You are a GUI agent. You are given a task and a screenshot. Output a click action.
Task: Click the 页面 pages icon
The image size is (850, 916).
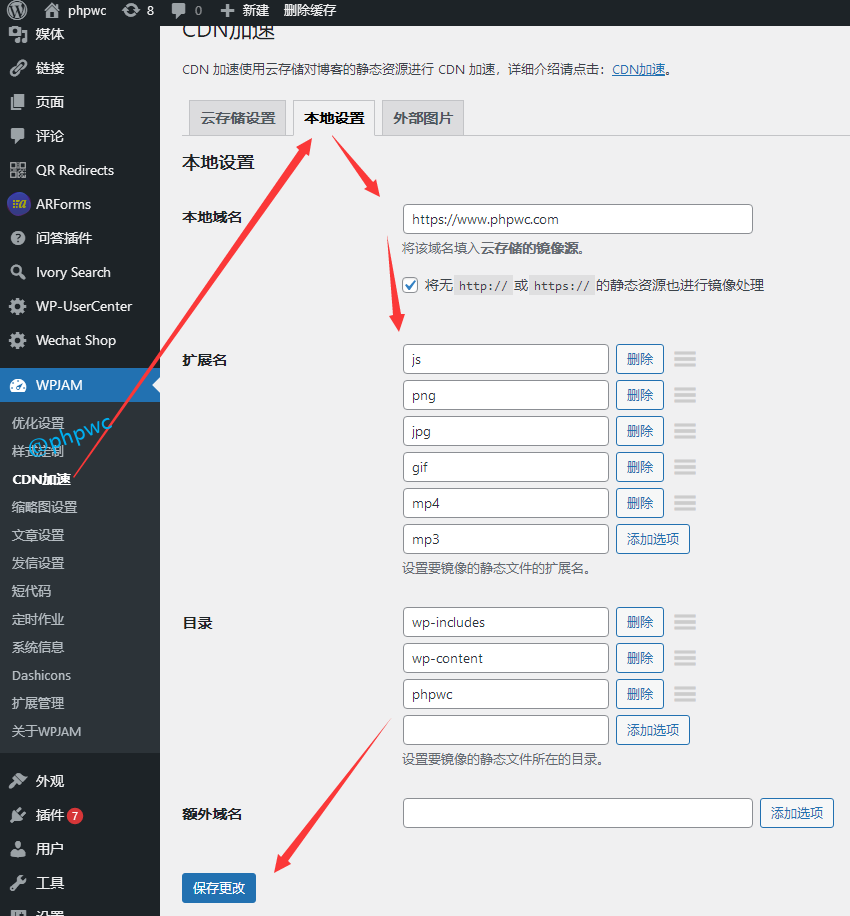[18, 102]
